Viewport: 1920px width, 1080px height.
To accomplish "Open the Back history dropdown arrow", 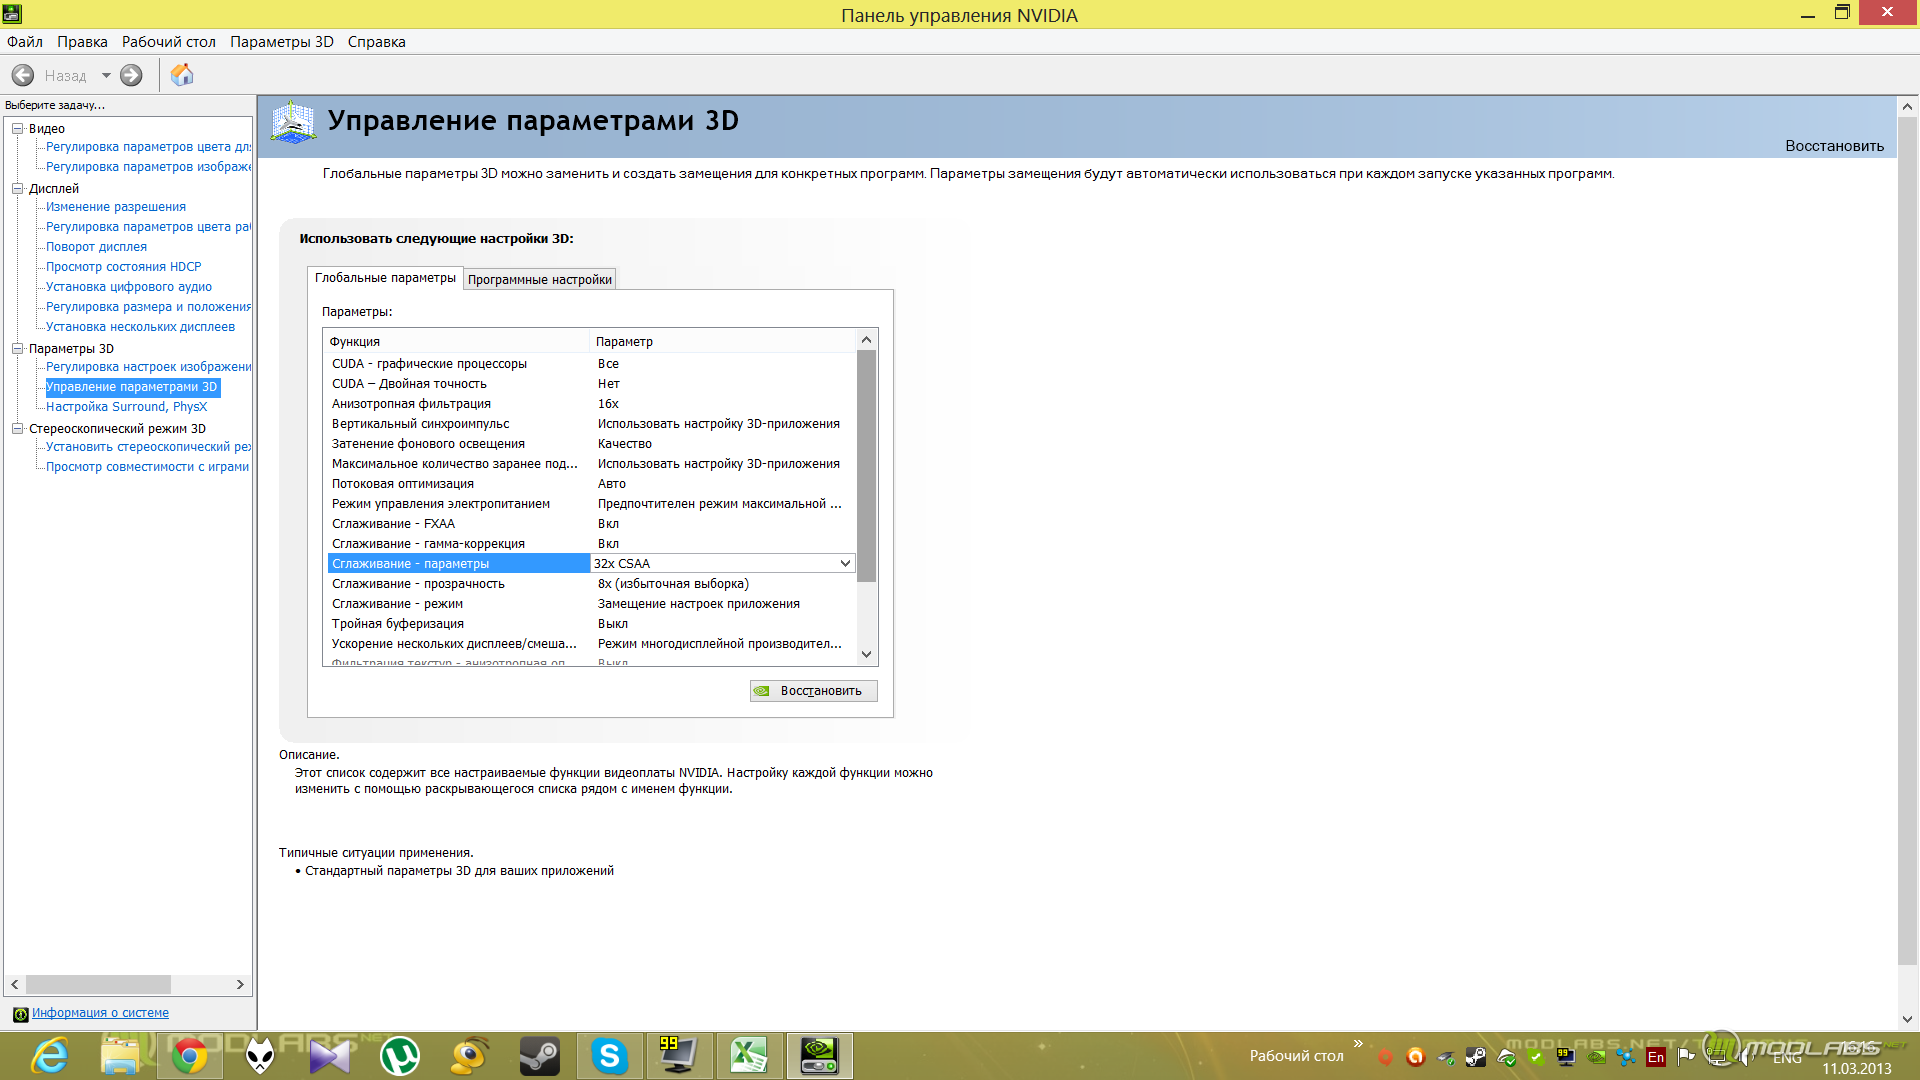I will click(106, 75).
